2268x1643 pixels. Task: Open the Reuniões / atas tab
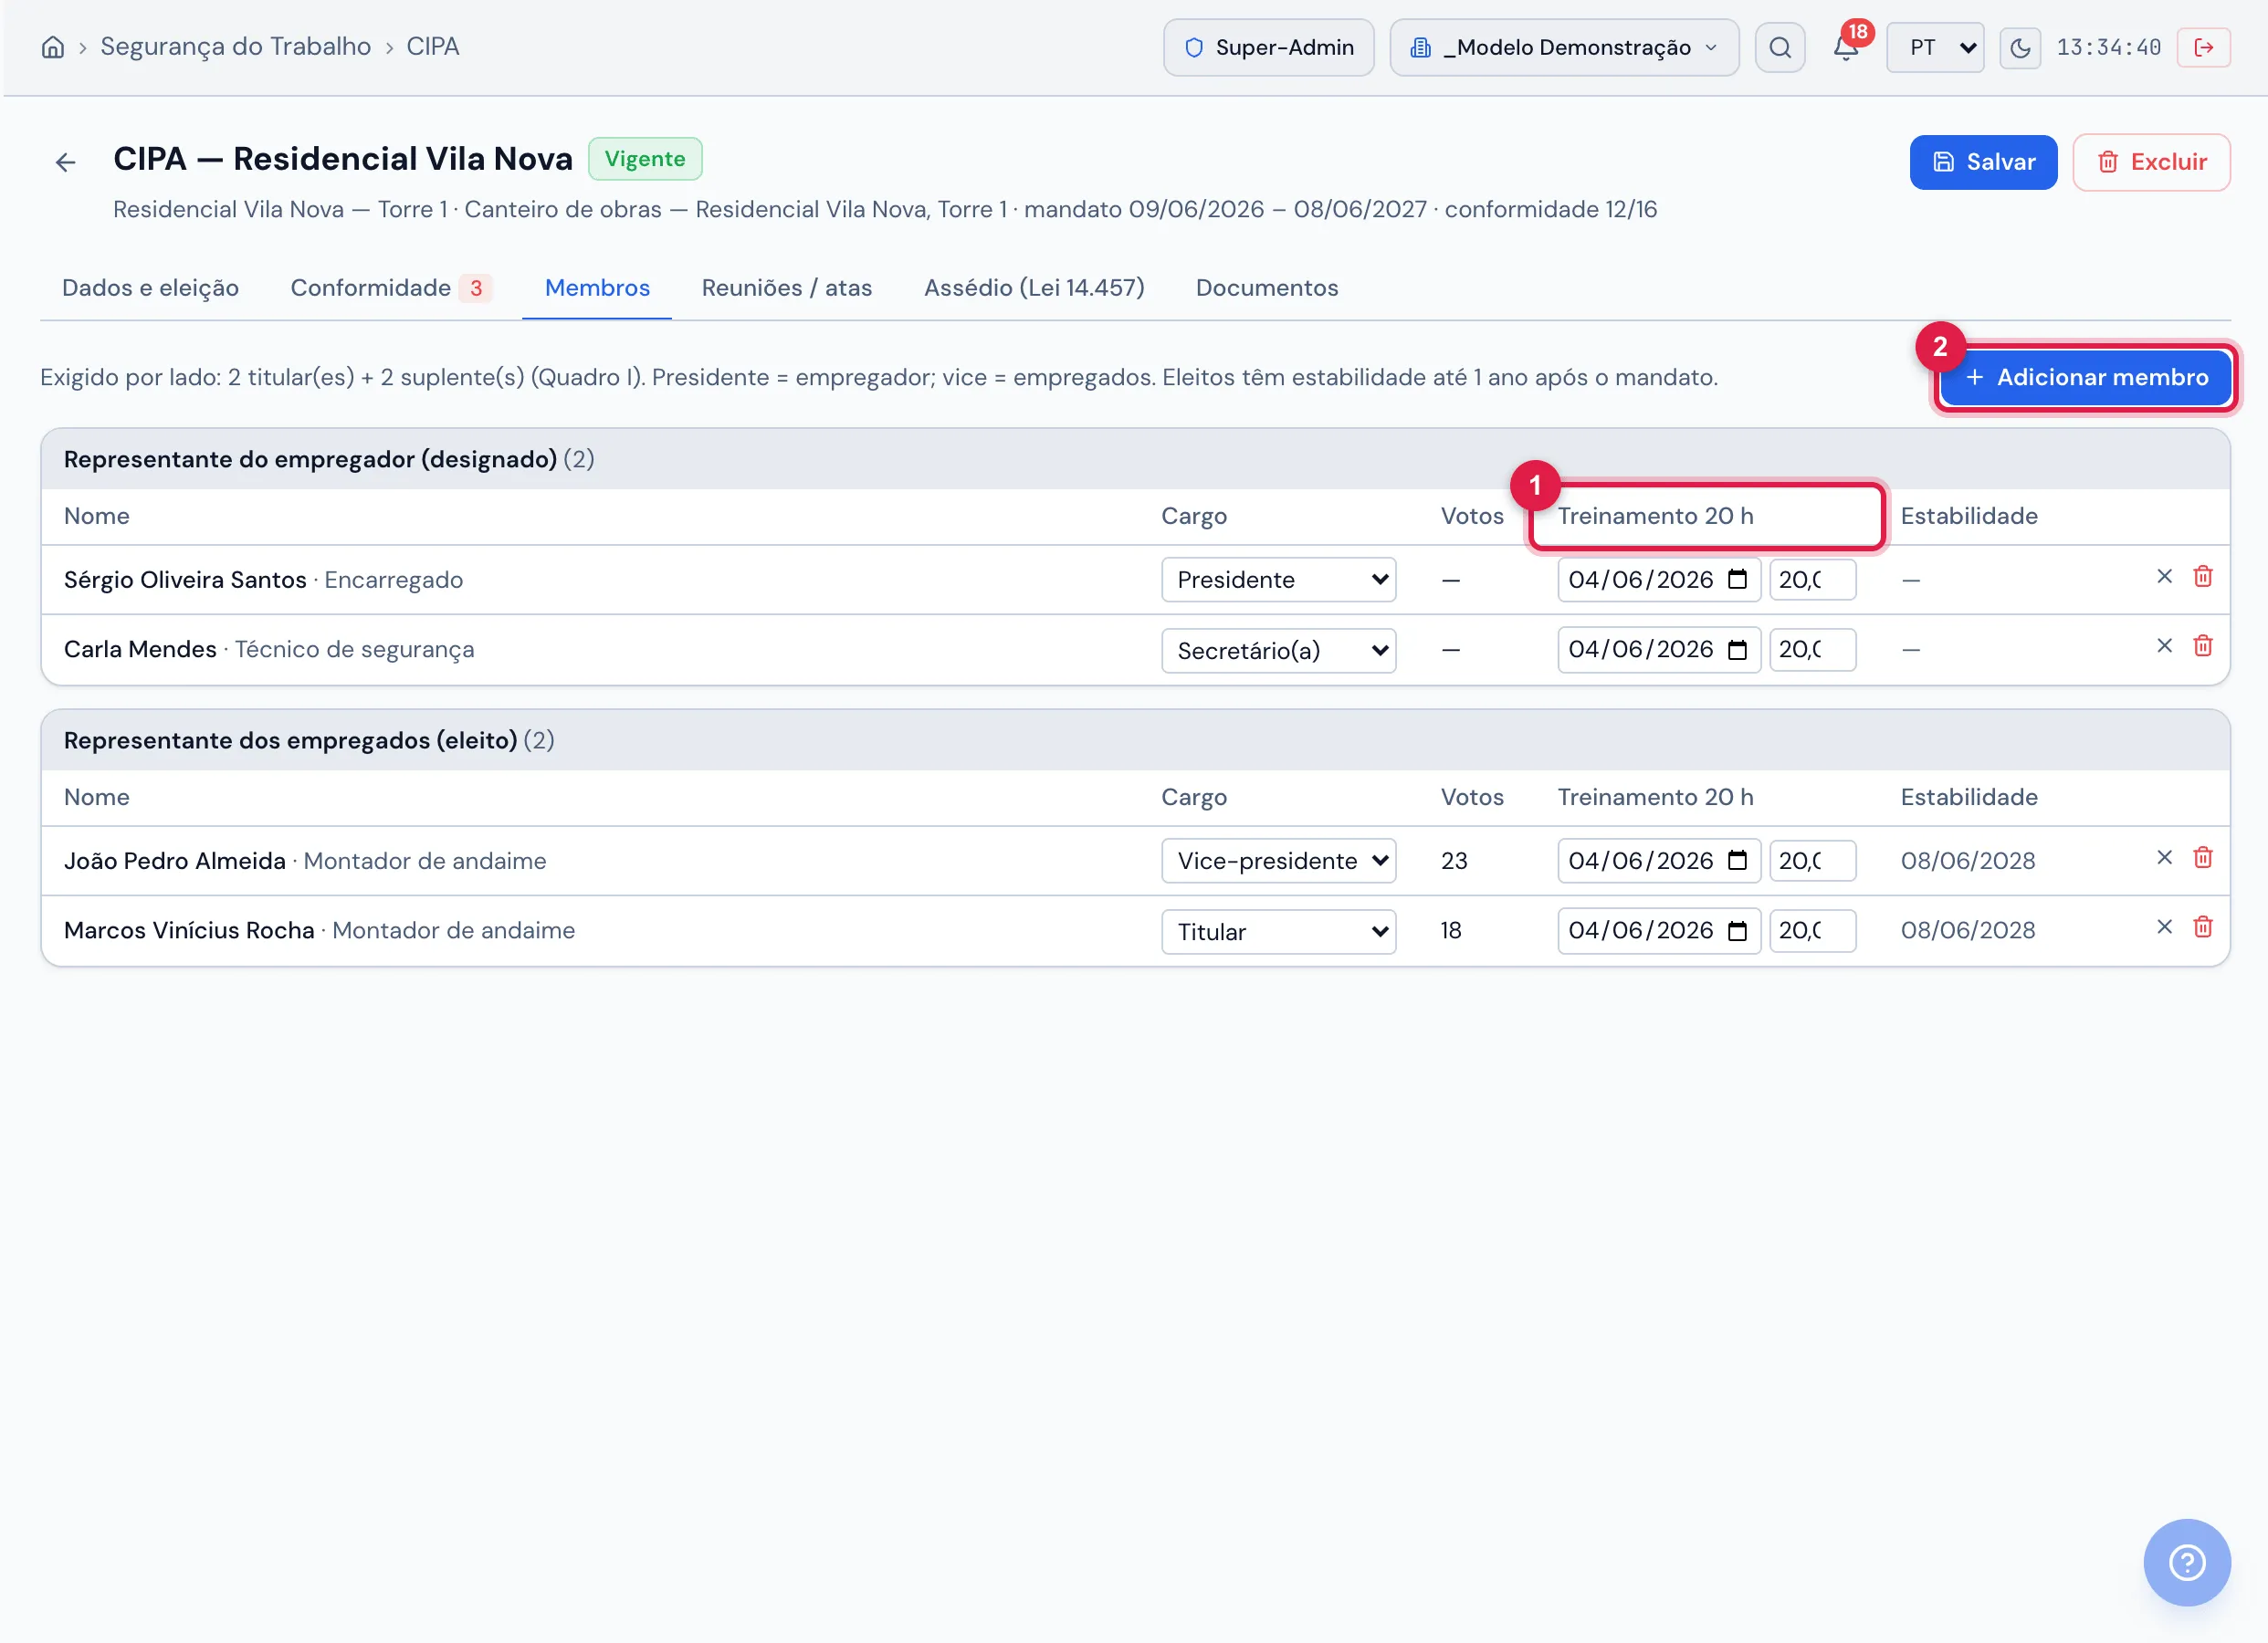(x=787, y=288)
